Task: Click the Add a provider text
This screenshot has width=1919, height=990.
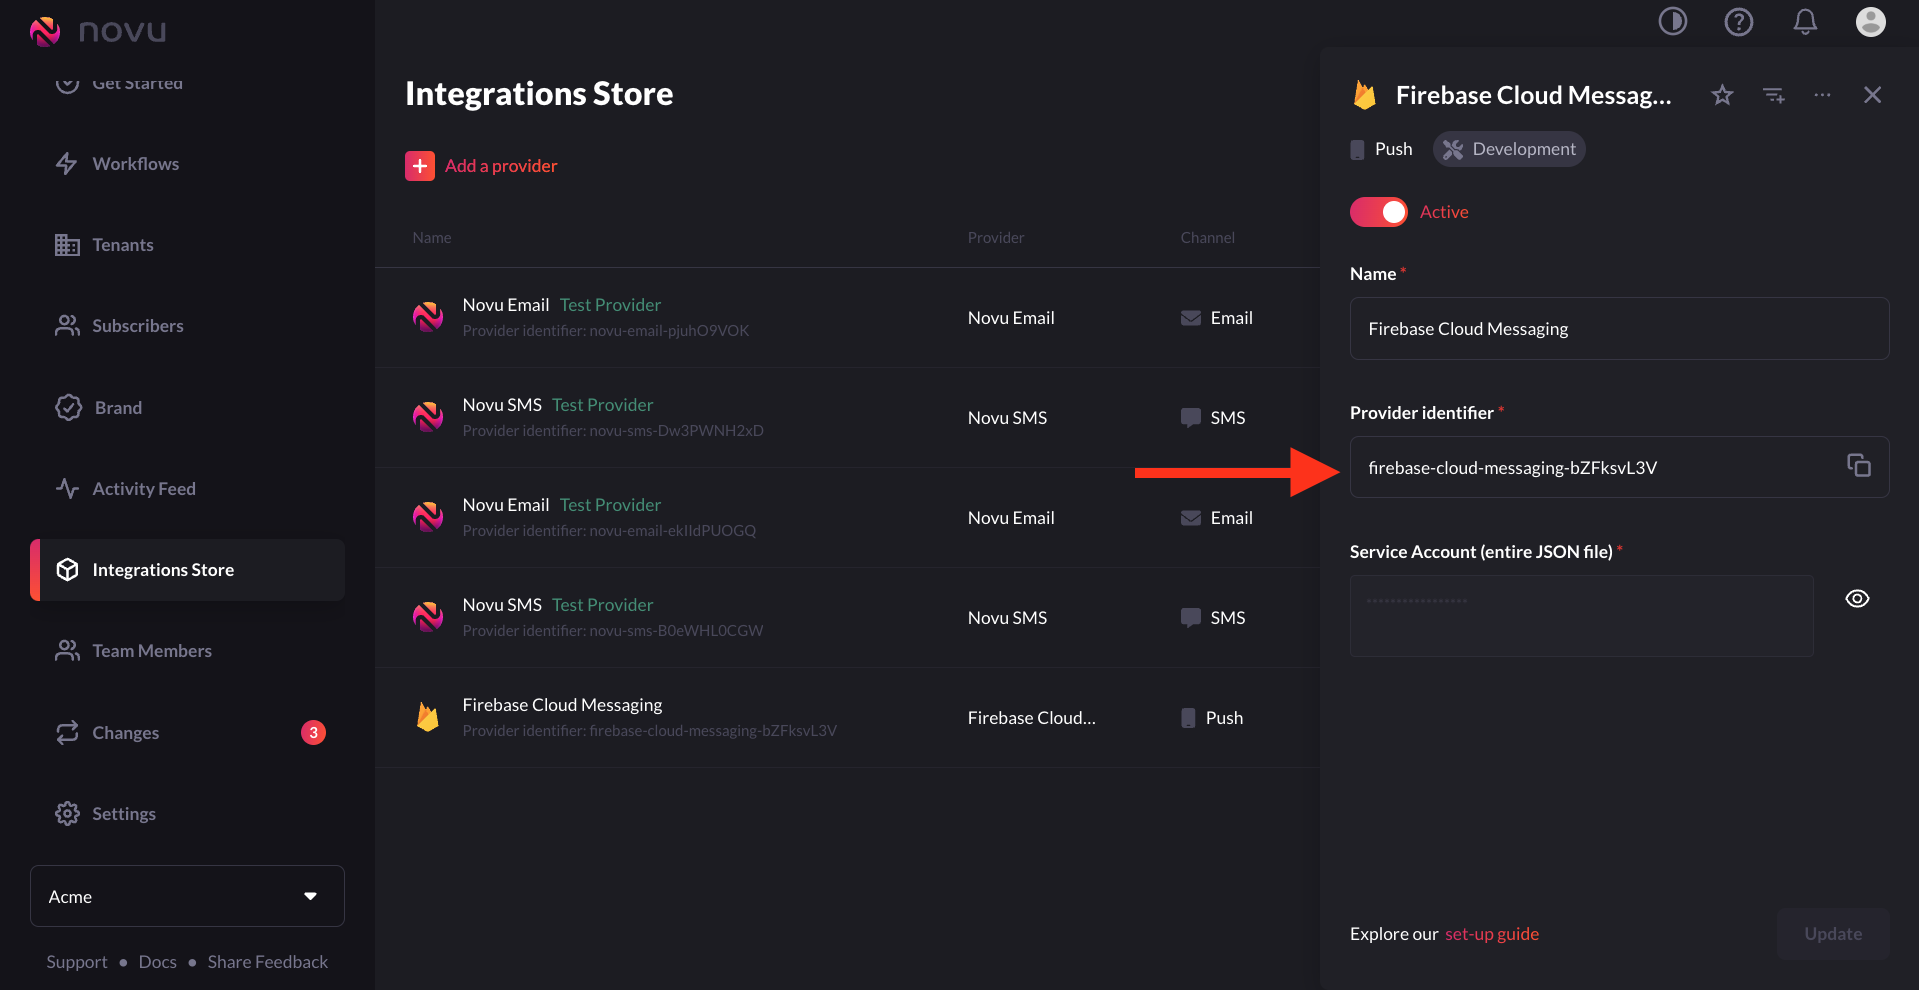Action: 501,166
